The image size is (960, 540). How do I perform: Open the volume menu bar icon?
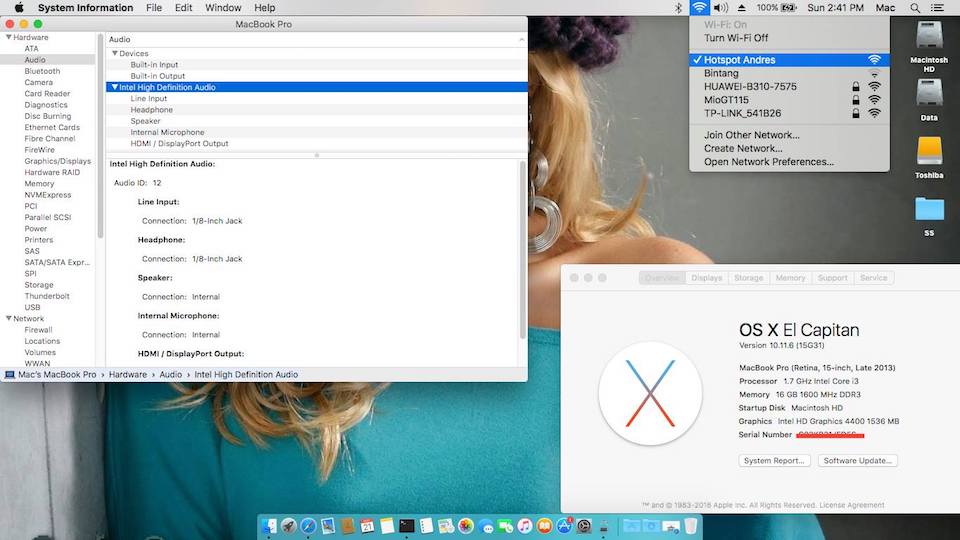(721, 8)
